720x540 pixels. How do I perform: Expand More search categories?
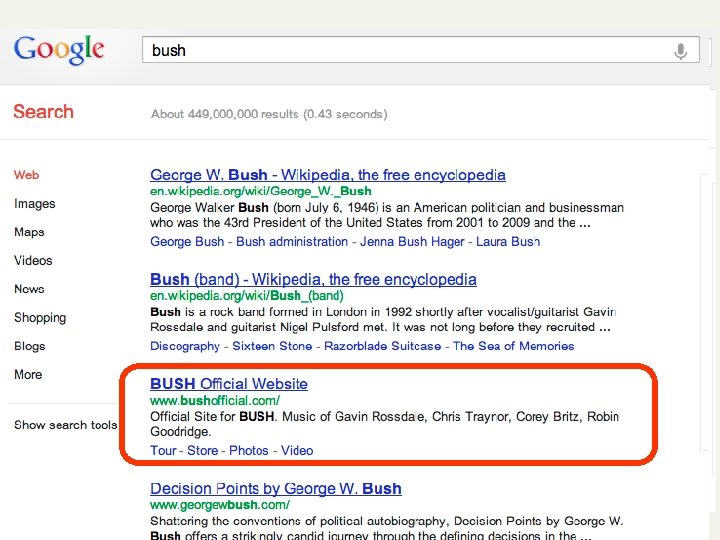(x=28, y=375)
